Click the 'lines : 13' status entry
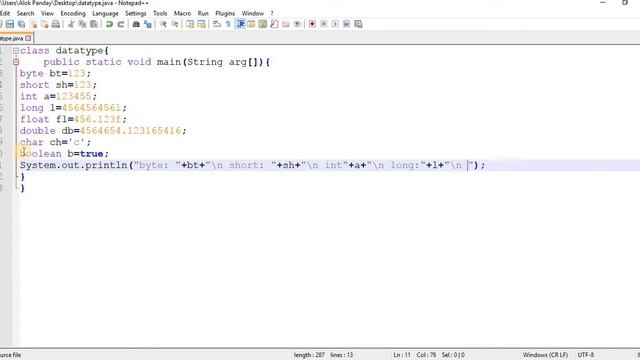Viewport: 640px width, 360px height. (342, 355)
